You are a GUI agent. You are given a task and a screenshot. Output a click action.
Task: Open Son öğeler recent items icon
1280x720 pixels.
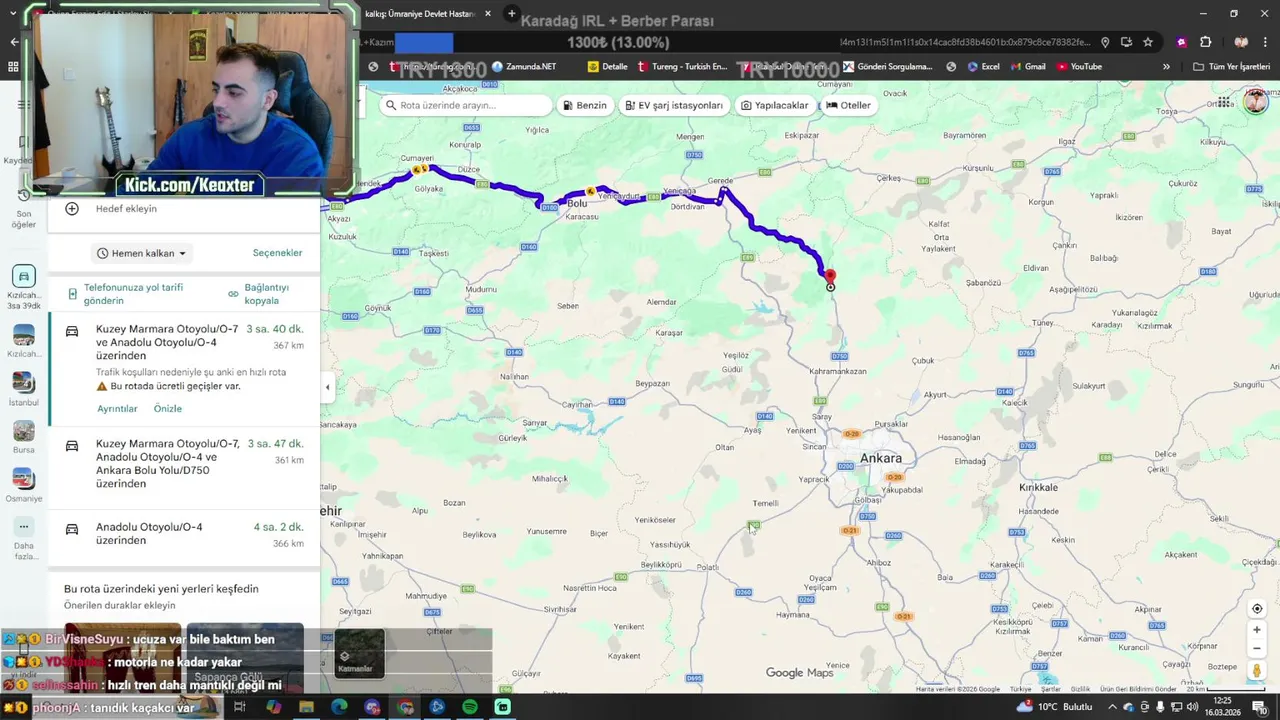coord(24,195)
